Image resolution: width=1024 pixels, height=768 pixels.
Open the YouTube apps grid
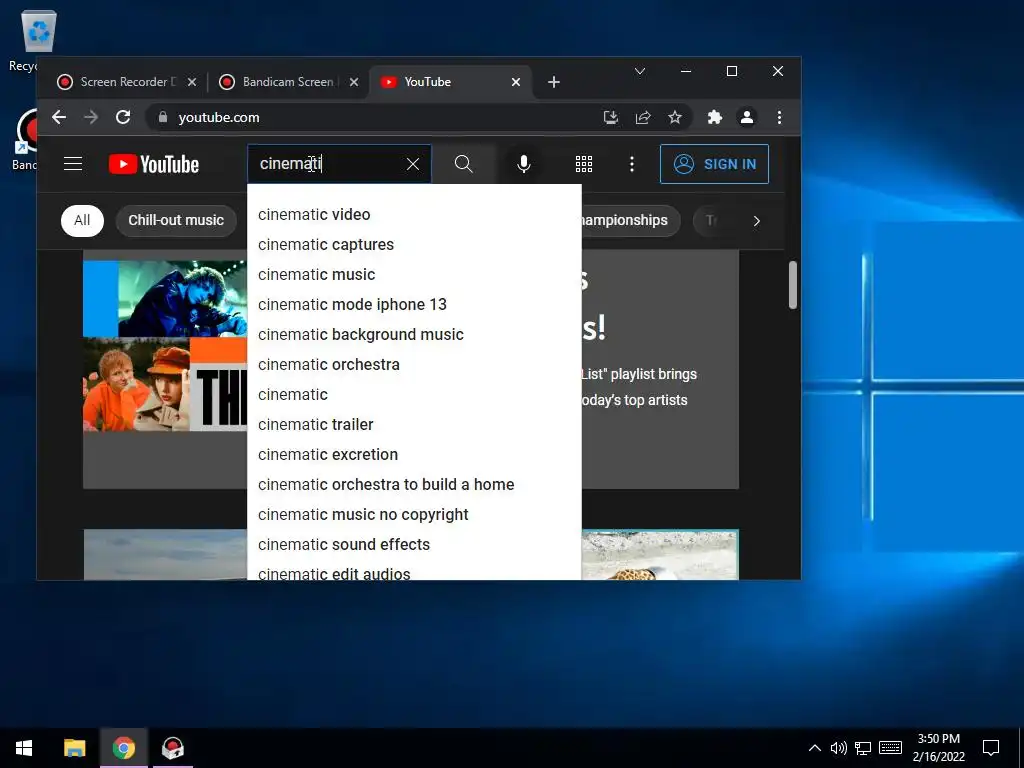pos(584,164)
